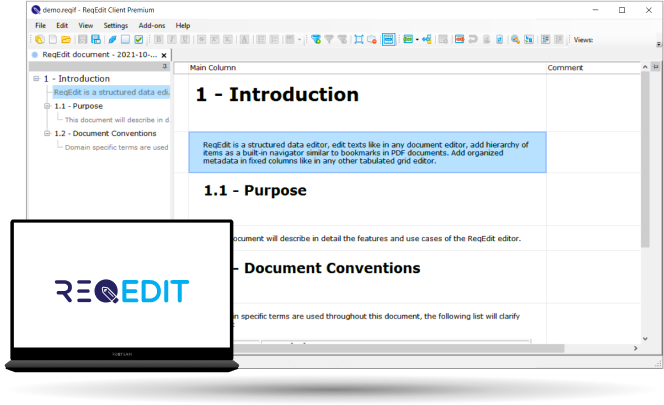
Task: Open the View menu
Action: (86, 25)
